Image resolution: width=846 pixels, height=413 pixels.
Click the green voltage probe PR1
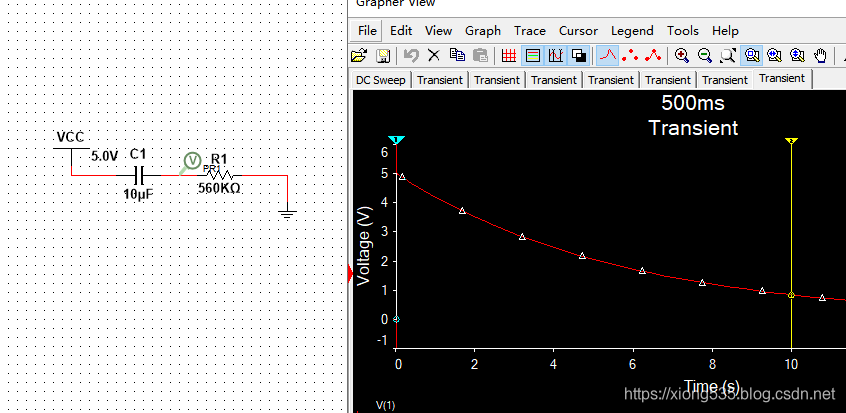tap(190, 163)
